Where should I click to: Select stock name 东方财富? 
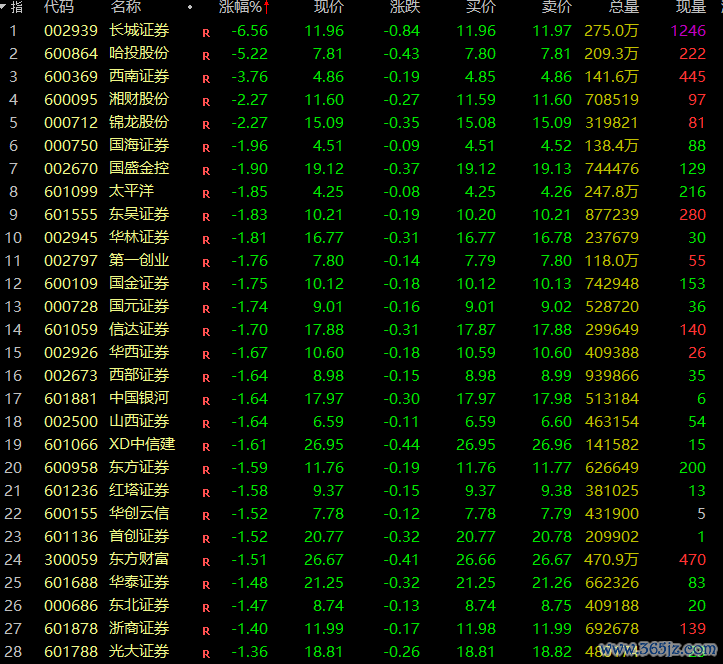139,559
